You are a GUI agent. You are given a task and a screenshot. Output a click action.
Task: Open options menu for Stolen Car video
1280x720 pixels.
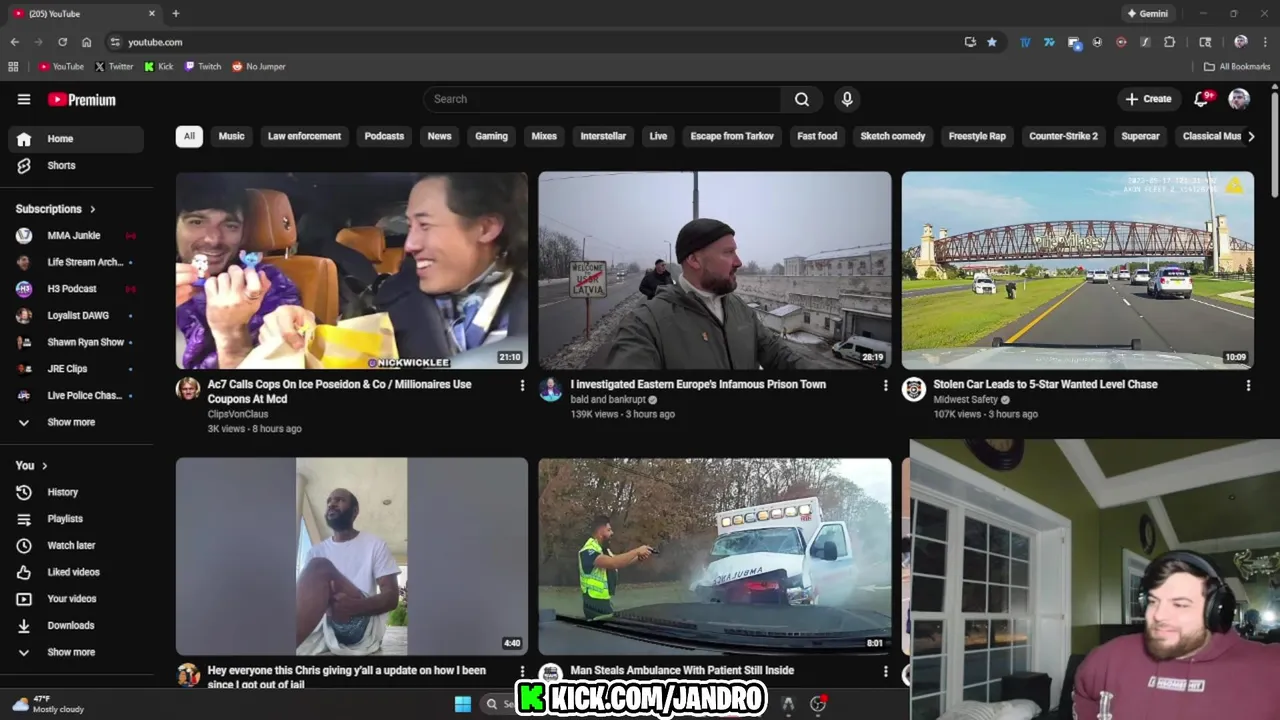pos(1247,385)
